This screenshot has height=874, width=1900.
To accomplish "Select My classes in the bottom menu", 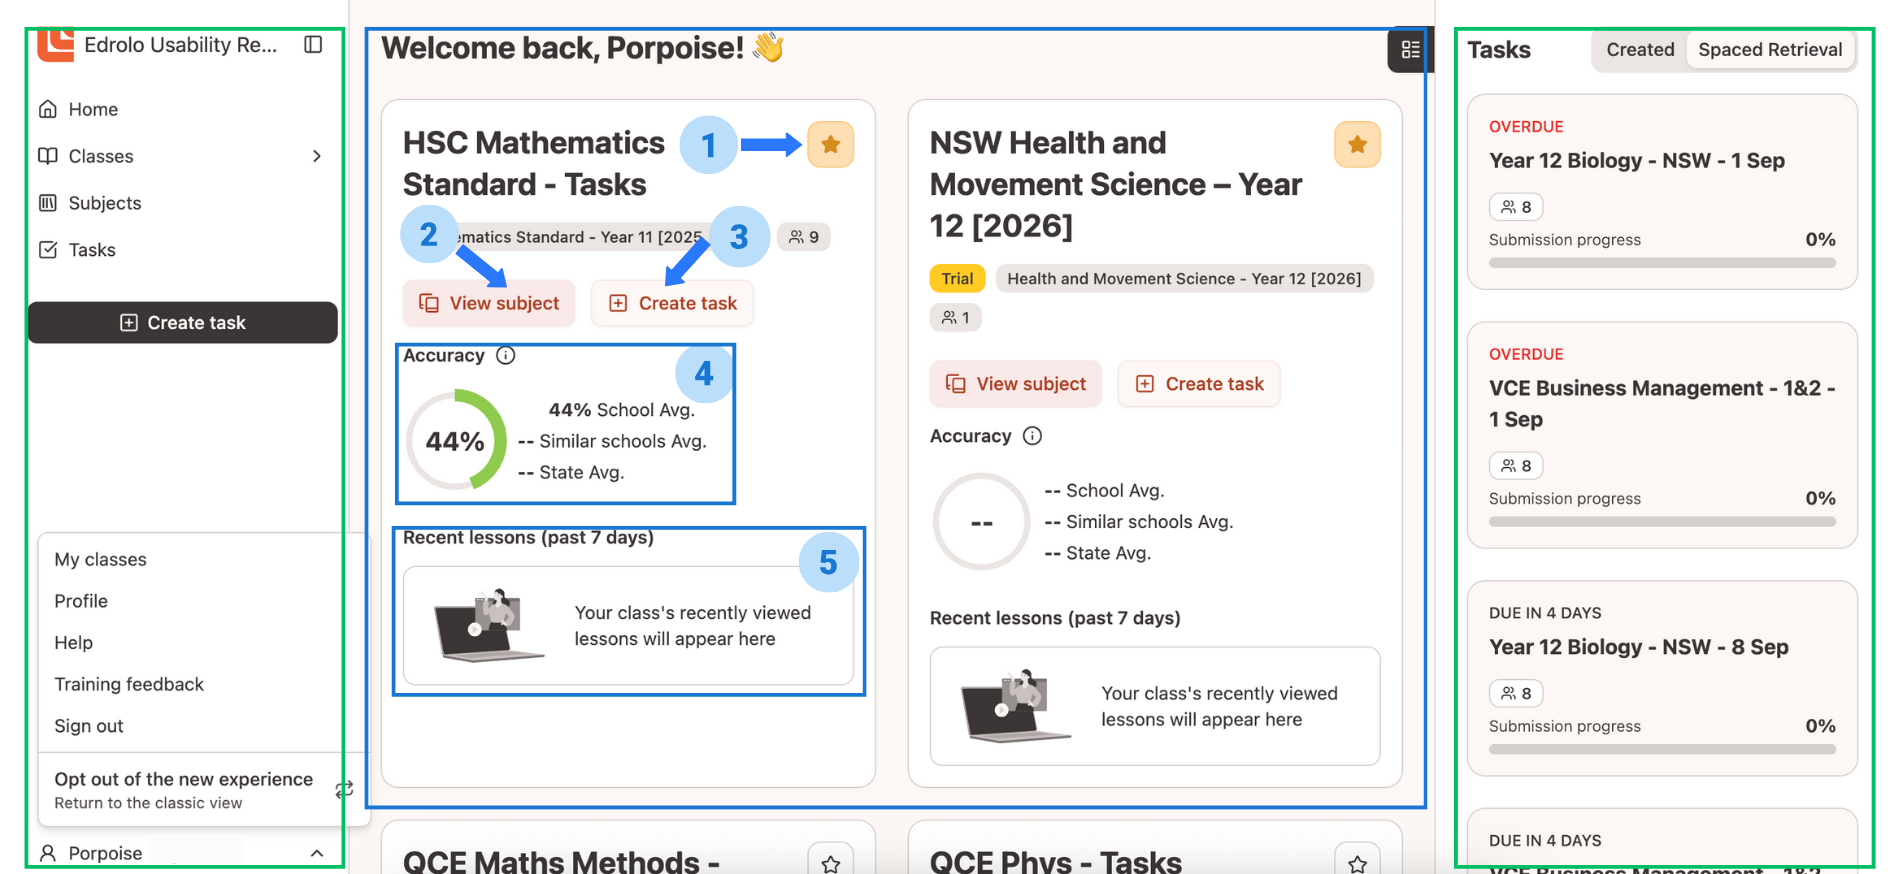I will (100, 559).
